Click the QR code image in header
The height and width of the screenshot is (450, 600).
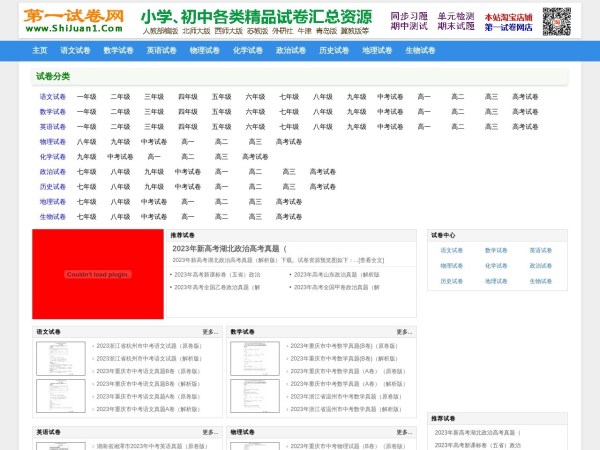[x=556, y=21]
